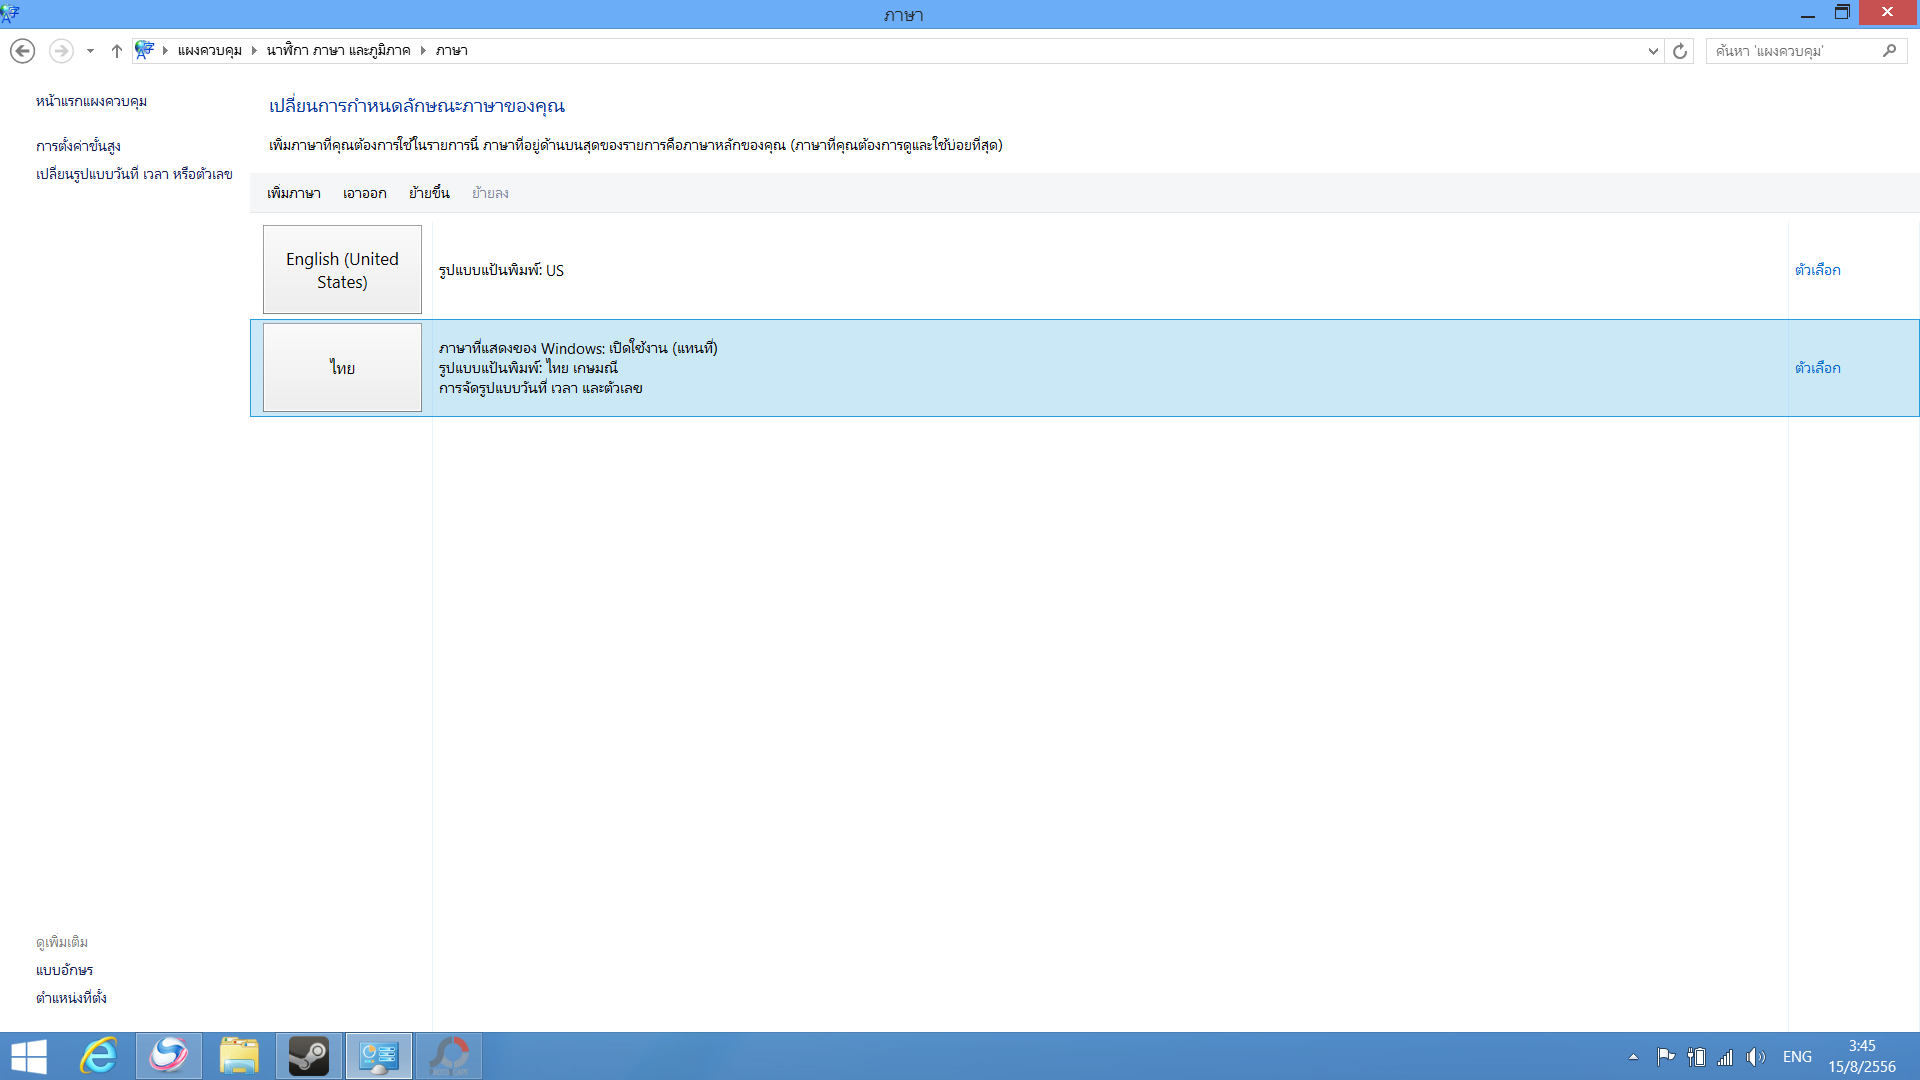
Task: Open the PhotoScape taskbar icon
Action: (449, 1056)
